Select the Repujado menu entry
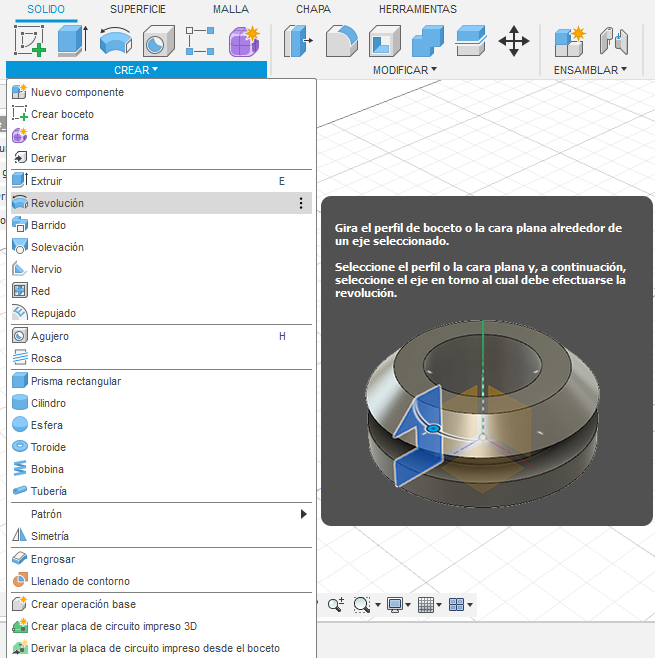This screenshot has height=658, width=655. 161,313
